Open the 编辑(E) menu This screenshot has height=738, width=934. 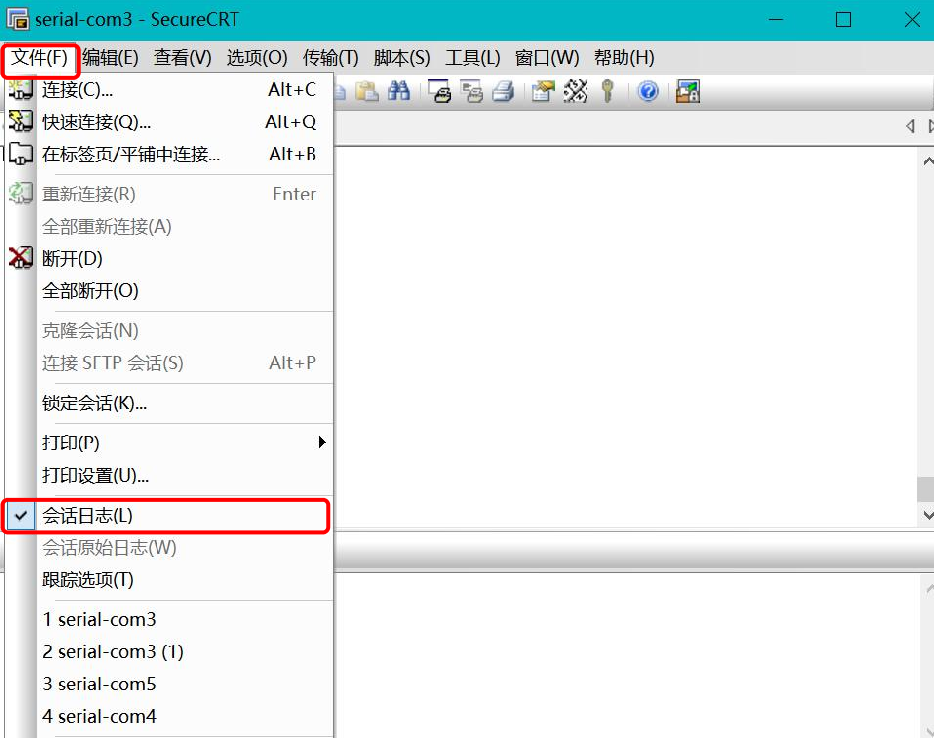[x=110, y=58]
